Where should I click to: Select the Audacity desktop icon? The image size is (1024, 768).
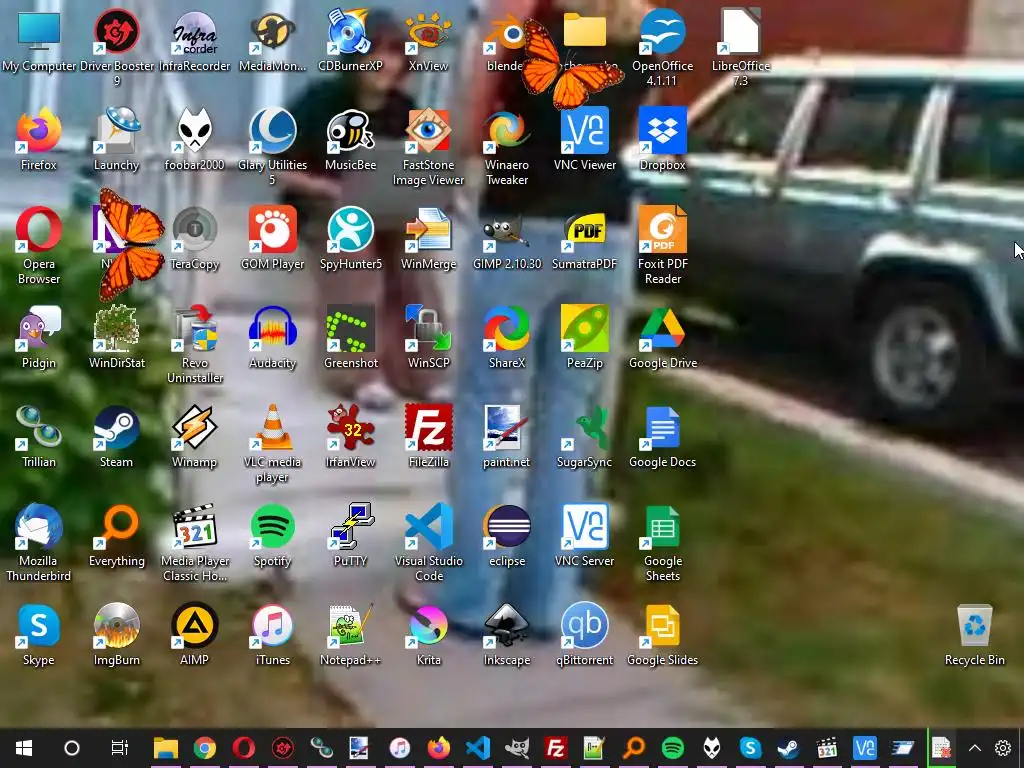pos(272,338)
